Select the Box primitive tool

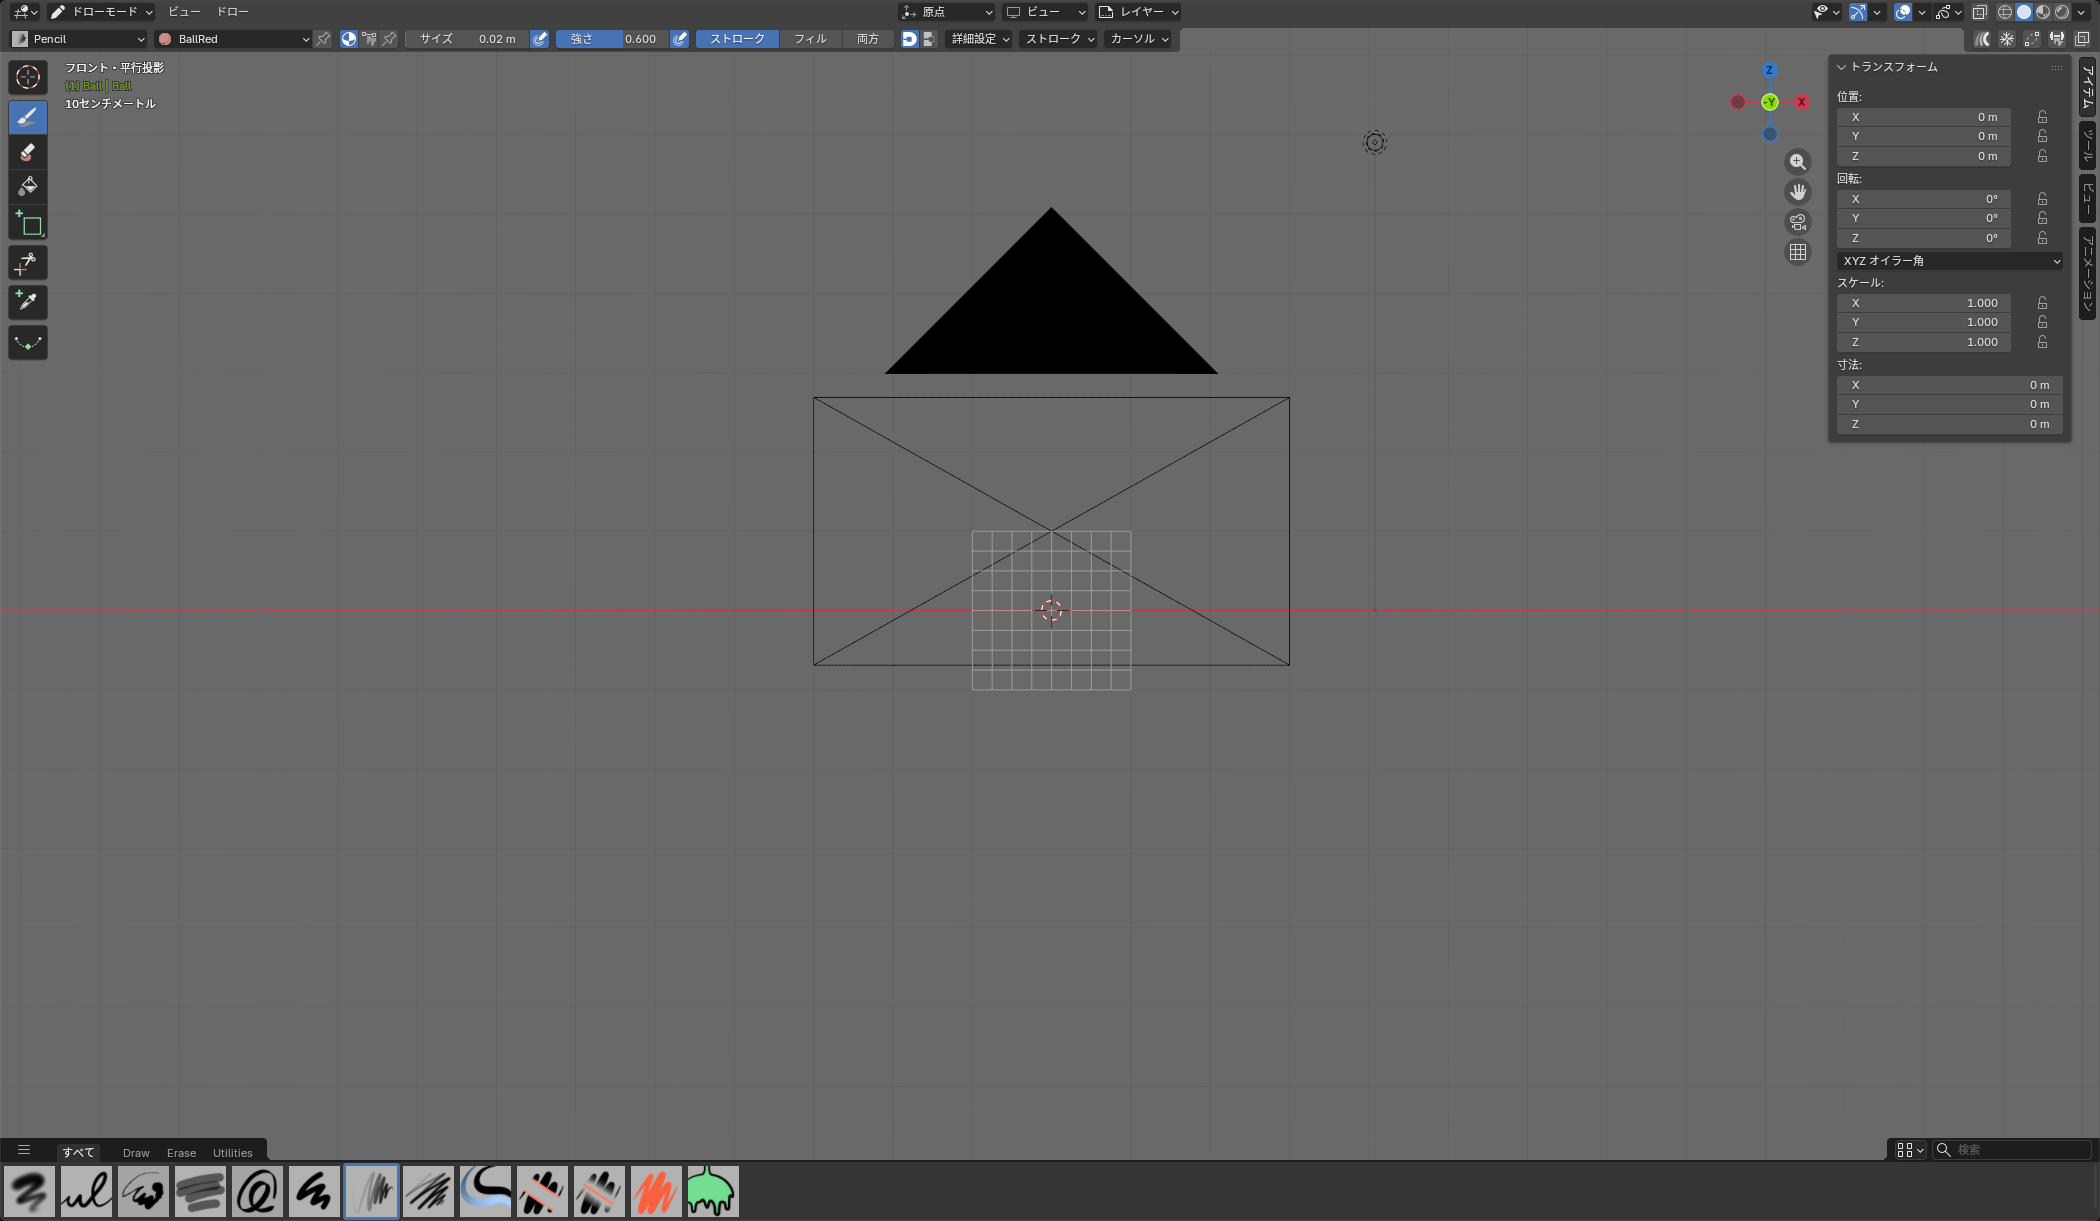point(28,223)
